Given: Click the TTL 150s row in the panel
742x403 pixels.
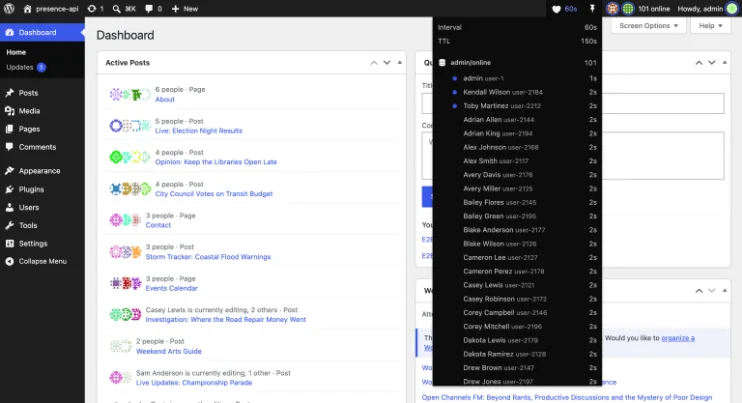Looking at the screenshot, I should (517, 41).
